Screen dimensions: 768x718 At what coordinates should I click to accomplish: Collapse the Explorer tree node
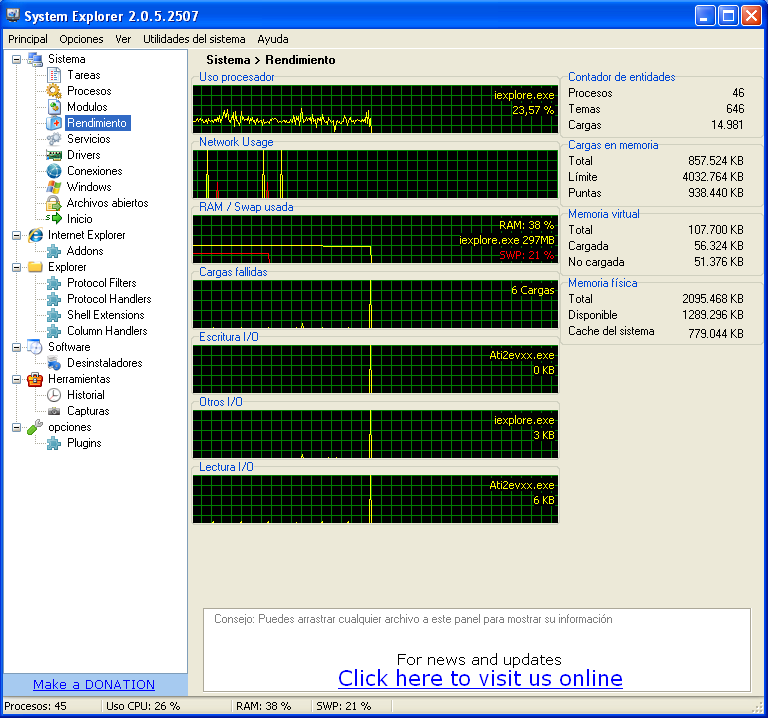[16, 267]
